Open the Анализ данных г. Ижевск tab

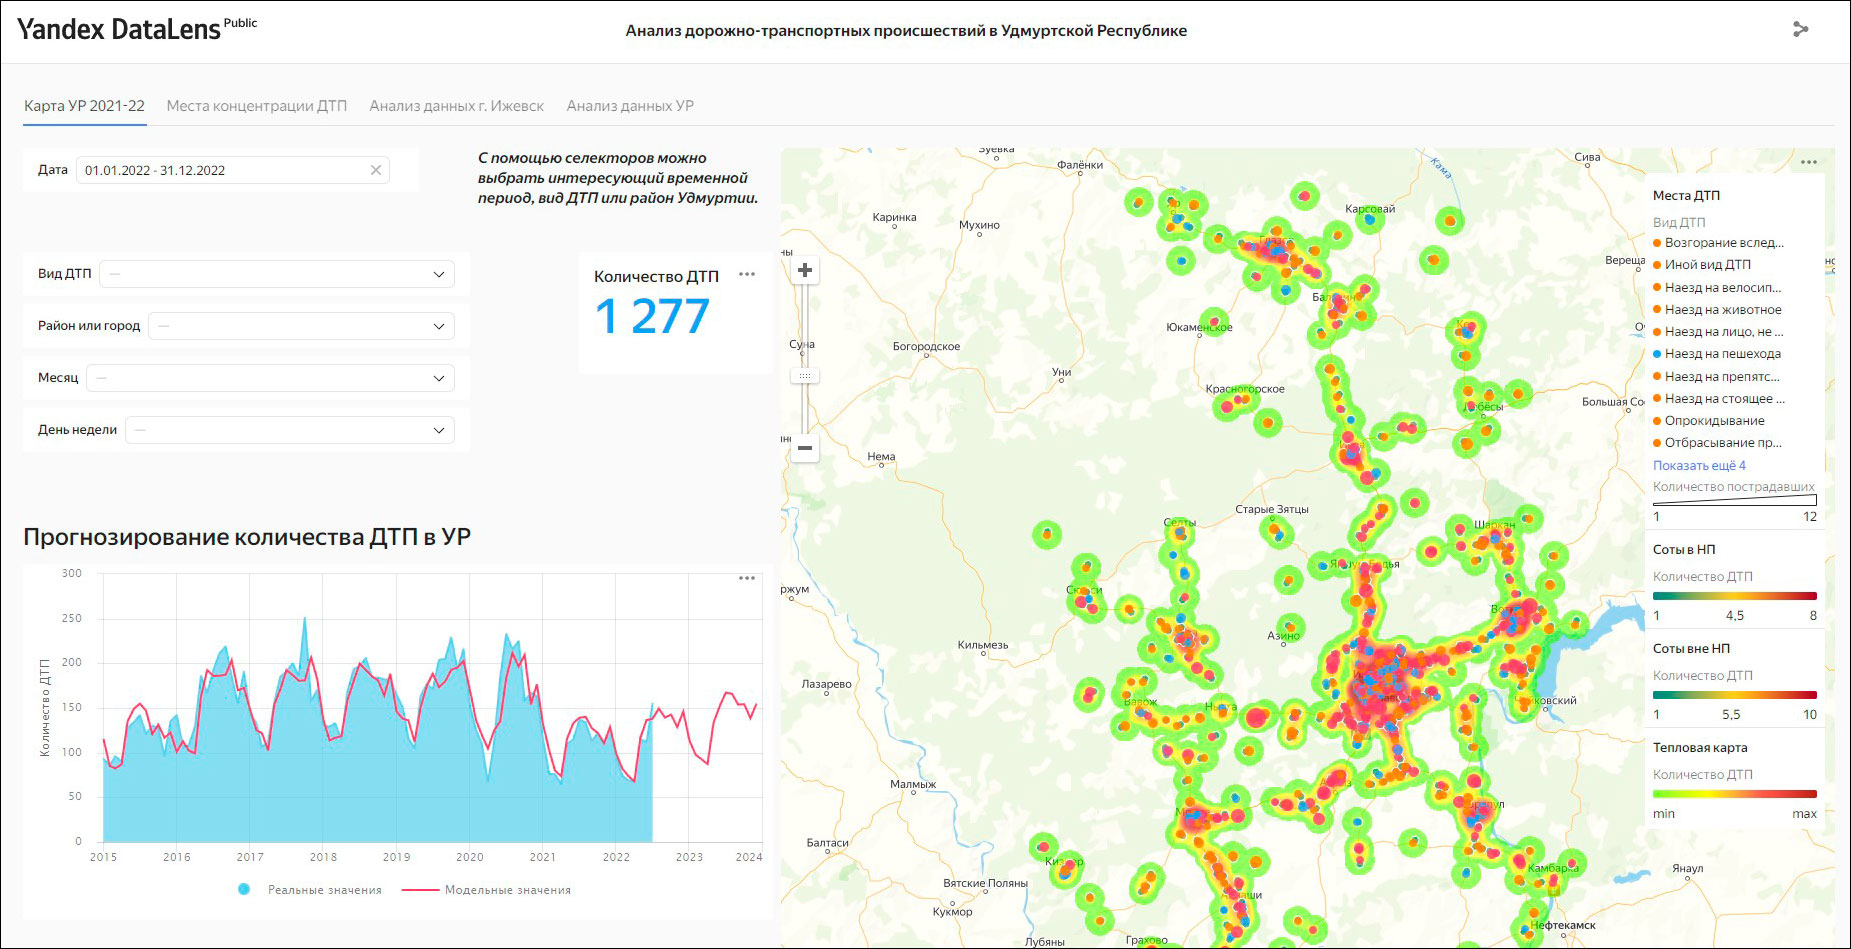pyautogui.click(x=457, y=106)
